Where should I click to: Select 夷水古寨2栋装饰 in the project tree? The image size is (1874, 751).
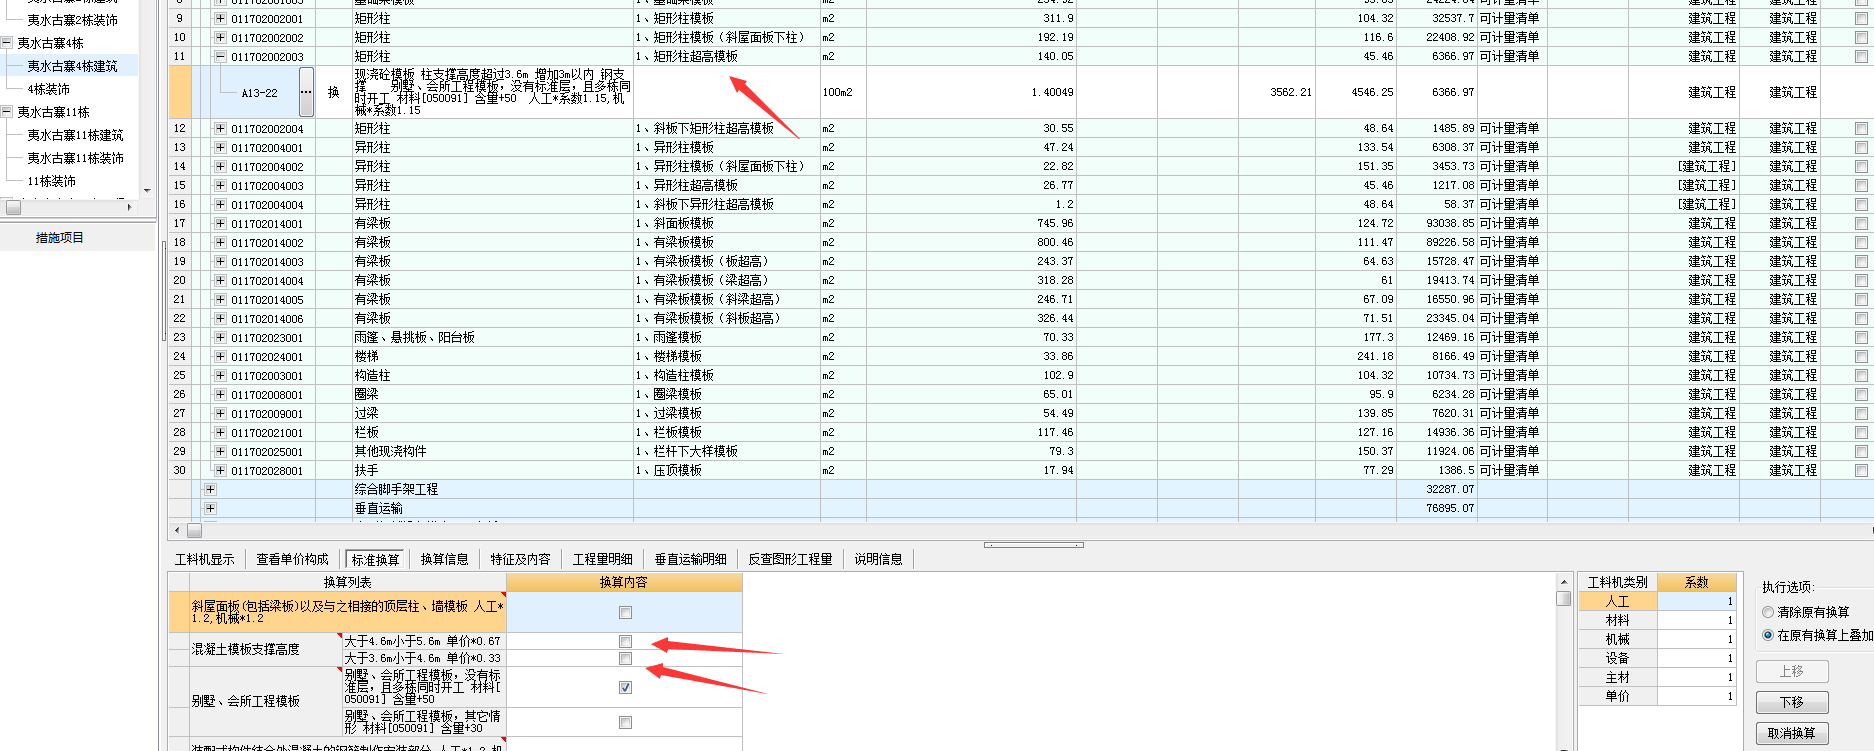72,20
